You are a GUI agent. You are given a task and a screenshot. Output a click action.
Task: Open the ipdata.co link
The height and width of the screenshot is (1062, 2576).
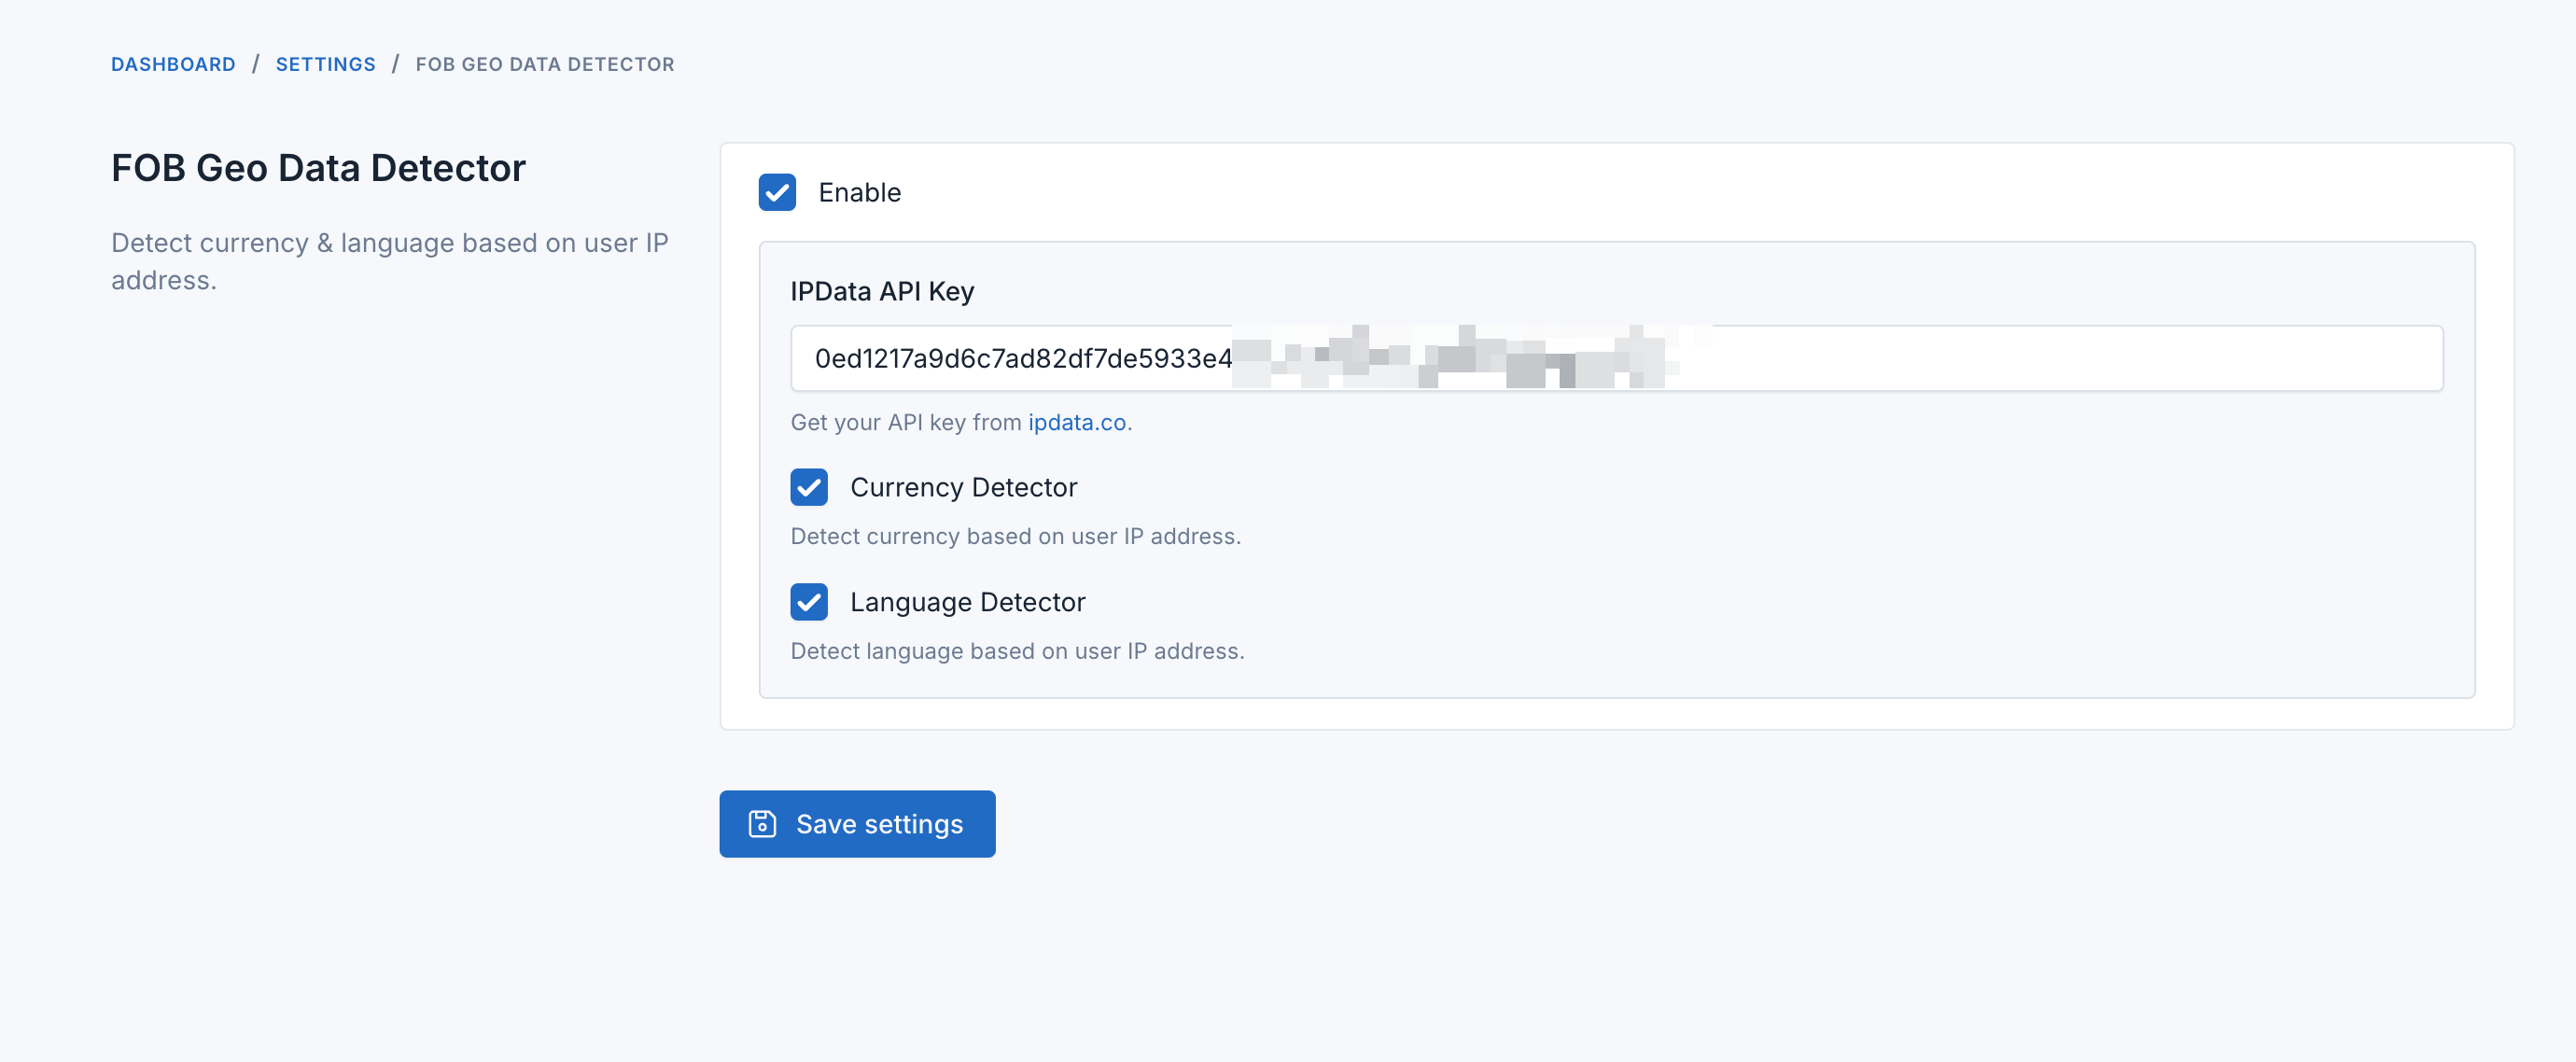point(1076,422)
